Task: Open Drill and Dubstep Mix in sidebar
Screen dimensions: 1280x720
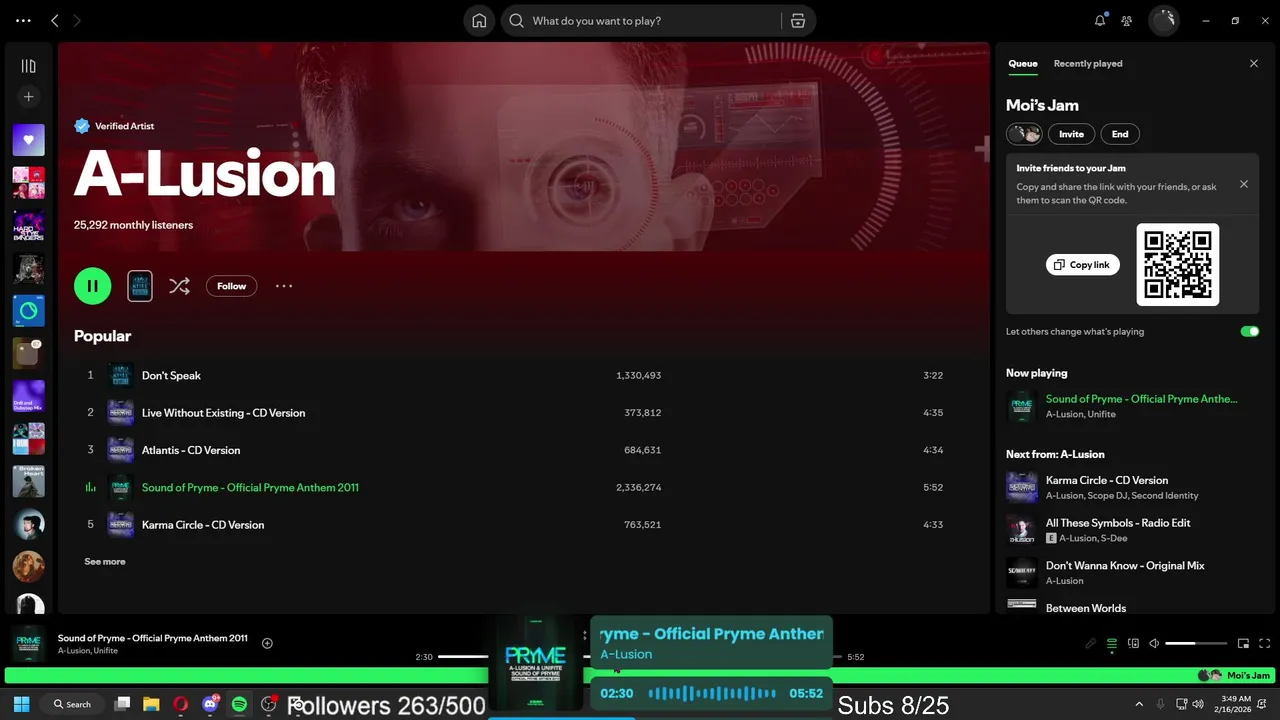Action: coord(28,397)
